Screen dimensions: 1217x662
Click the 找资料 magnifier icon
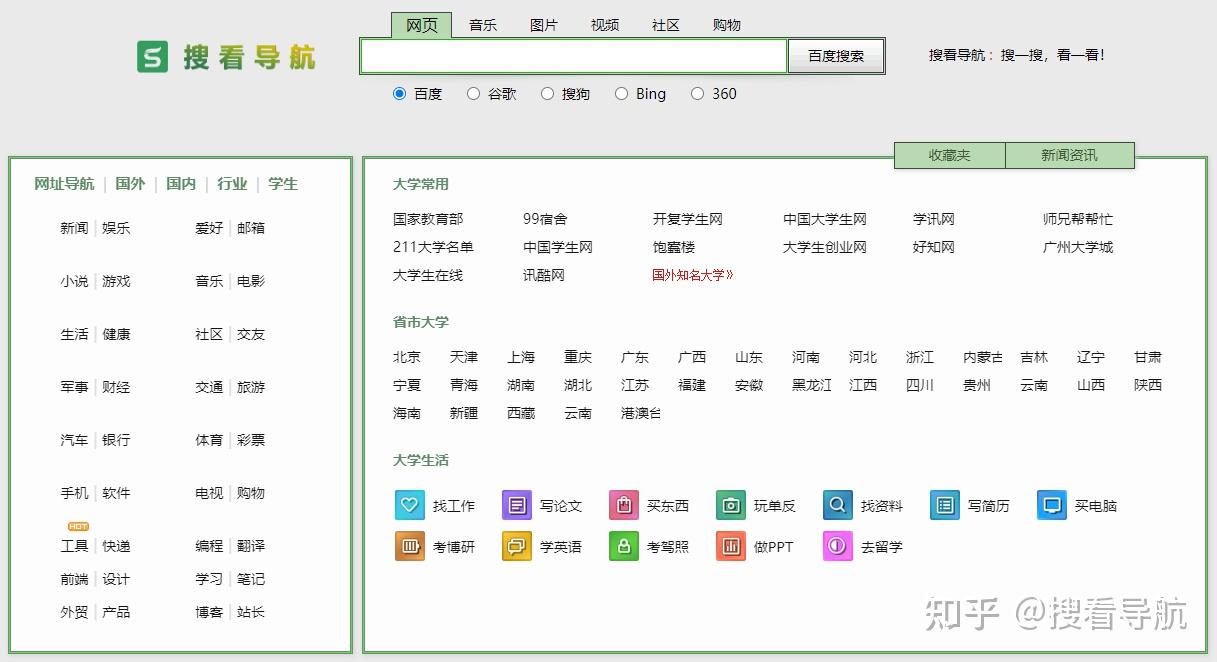point(838,506)
